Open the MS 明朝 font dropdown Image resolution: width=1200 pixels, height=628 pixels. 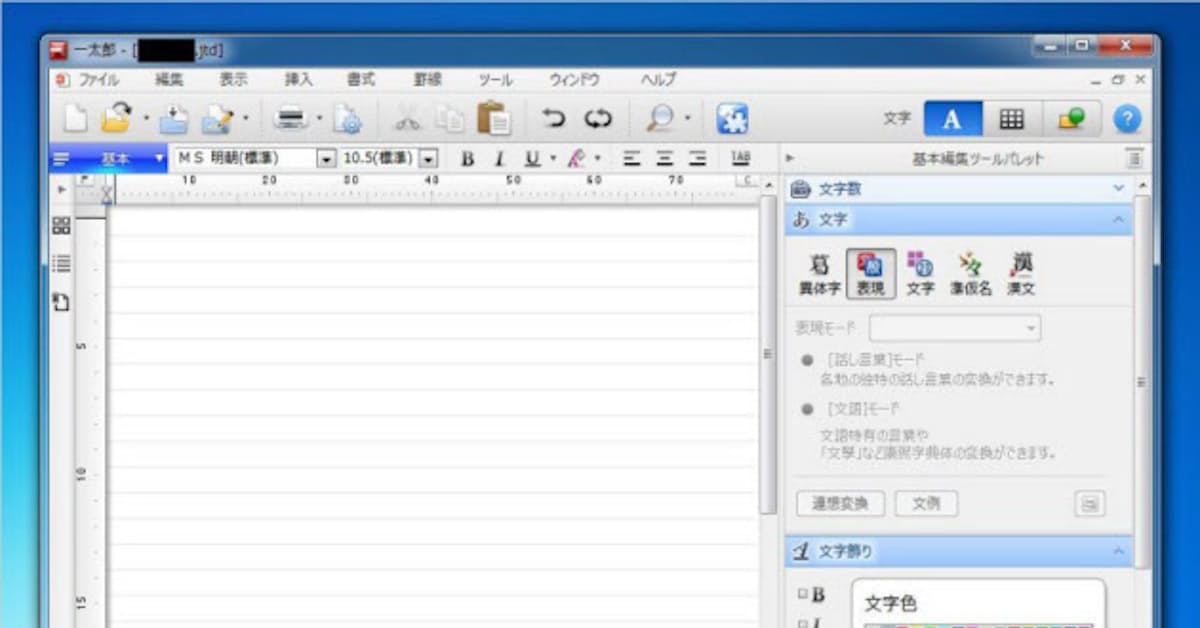pyautogui.click(x=325, y=158)
